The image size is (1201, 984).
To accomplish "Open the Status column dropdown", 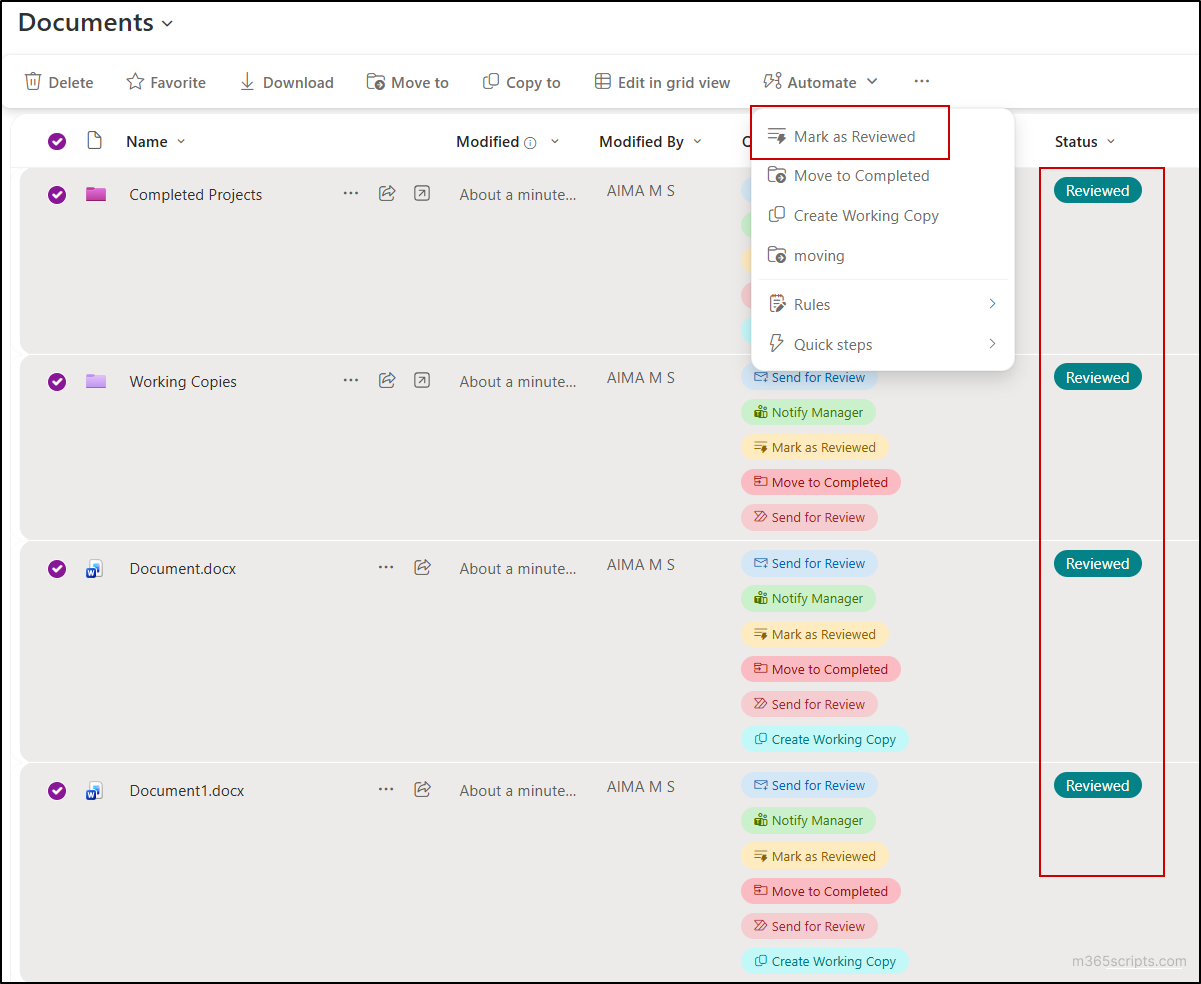I will point(1111,141).
